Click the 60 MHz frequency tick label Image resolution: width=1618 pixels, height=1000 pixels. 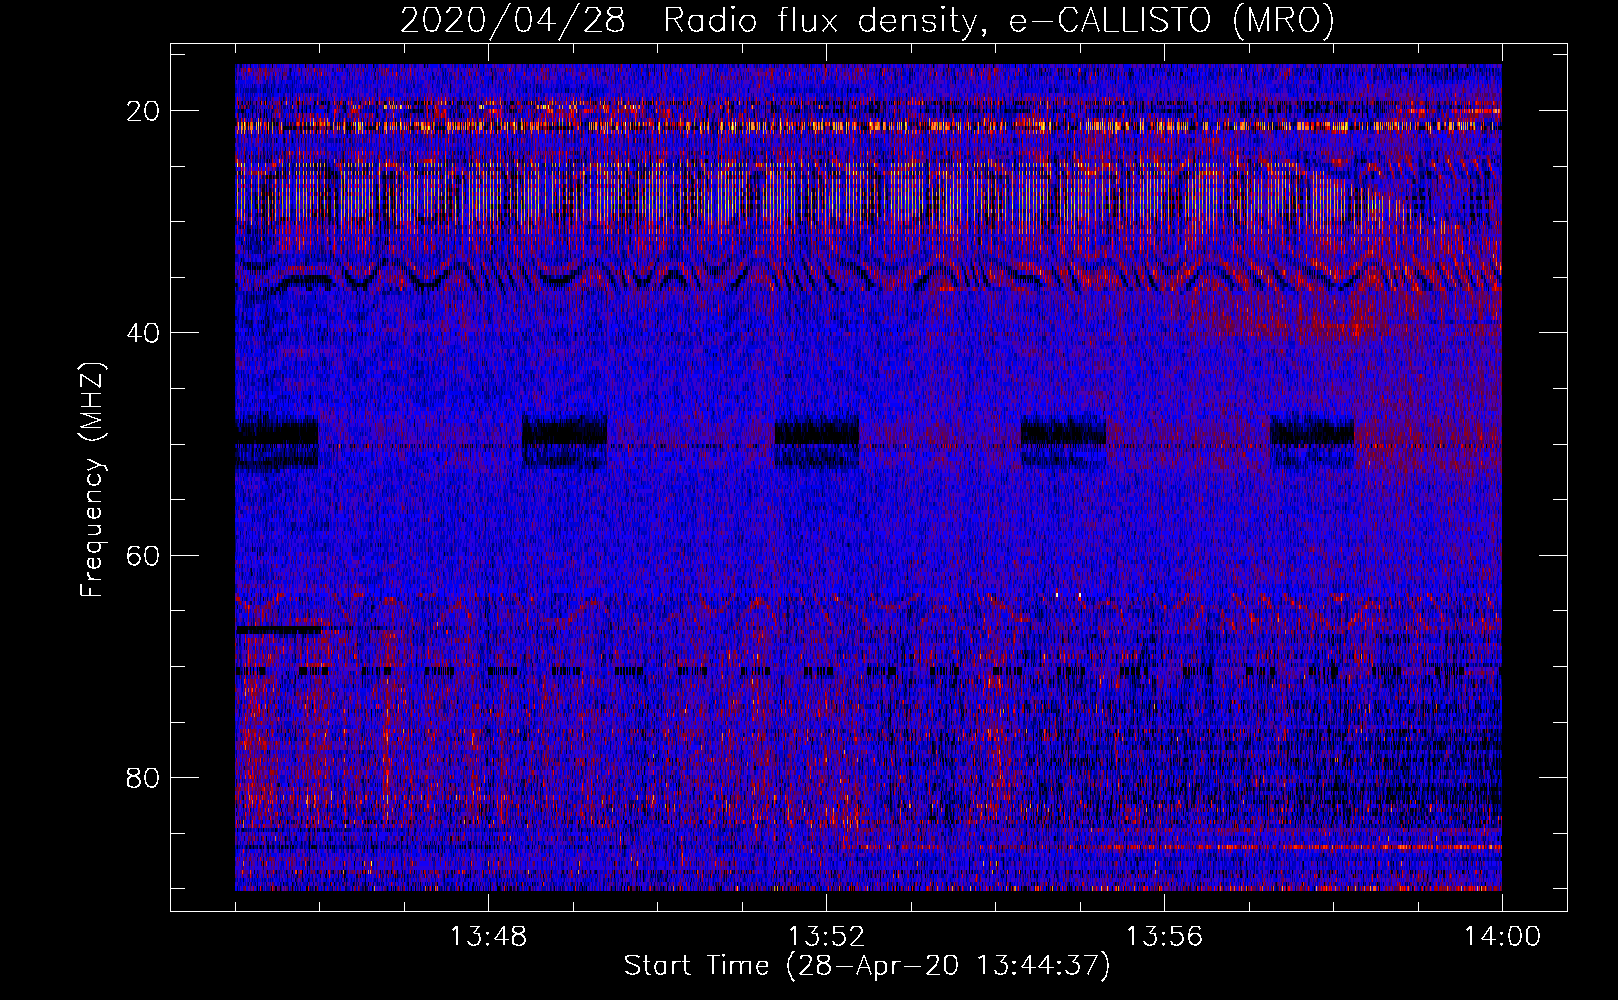point(144,555)
